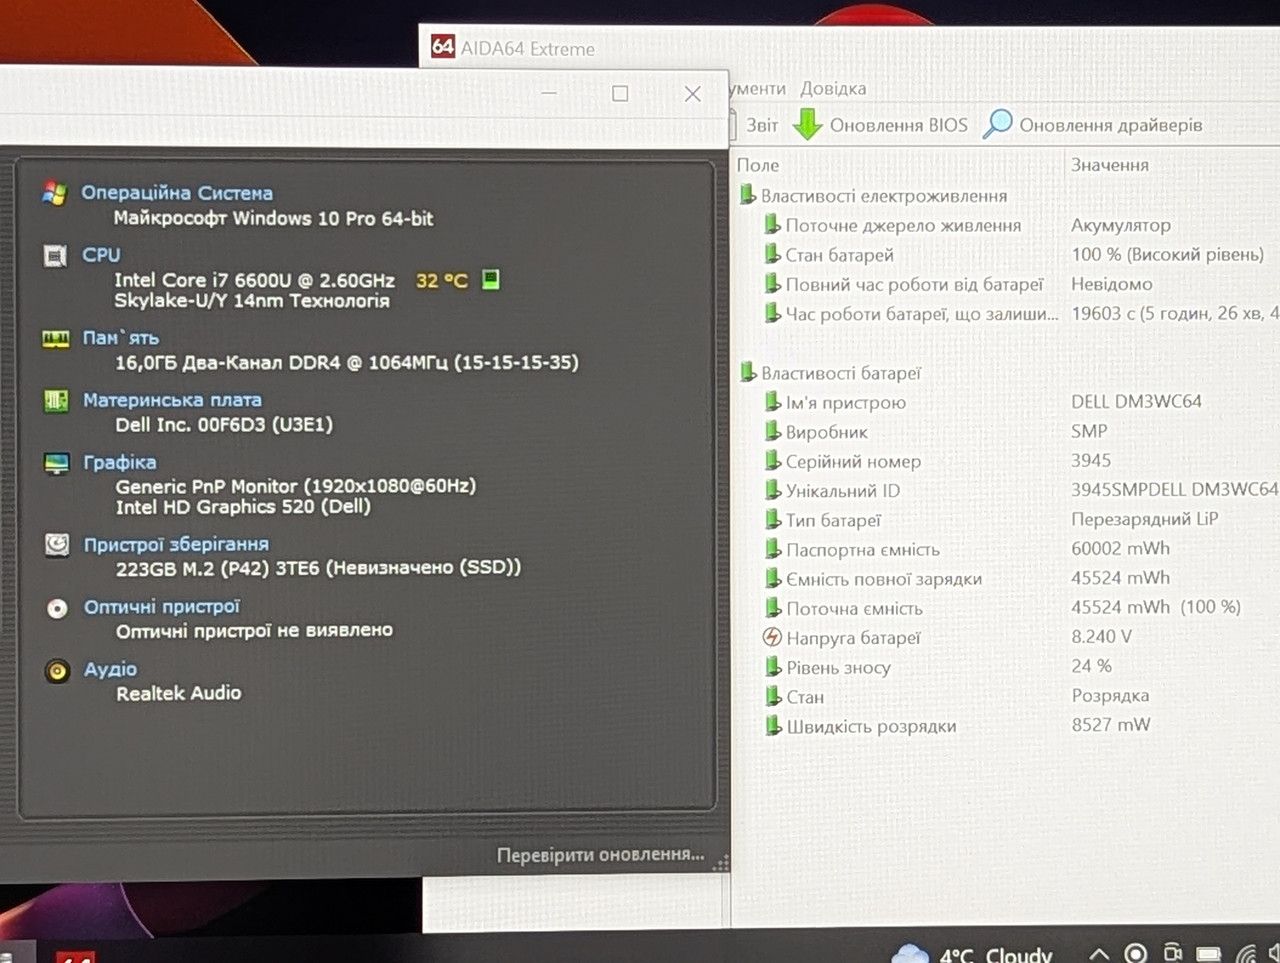
Task: Click the Dell Inc. 00F6D3 (U3E1) text
Action: coord(224,425)
